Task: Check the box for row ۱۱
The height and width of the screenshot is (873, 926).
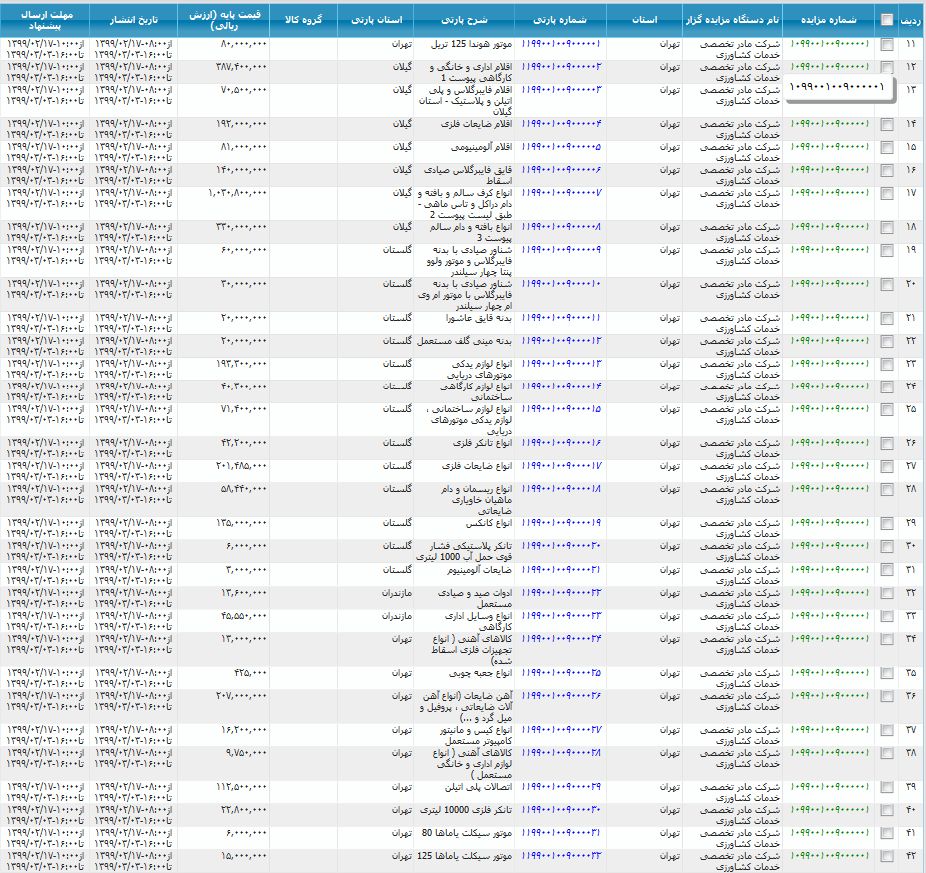Action: [887, 45]
